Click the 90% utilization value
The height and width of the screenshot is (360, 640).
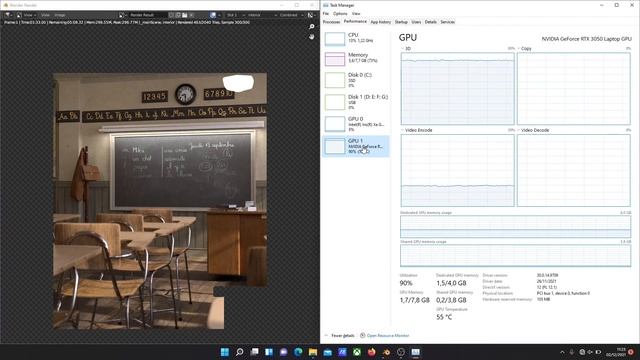(406, 283)
